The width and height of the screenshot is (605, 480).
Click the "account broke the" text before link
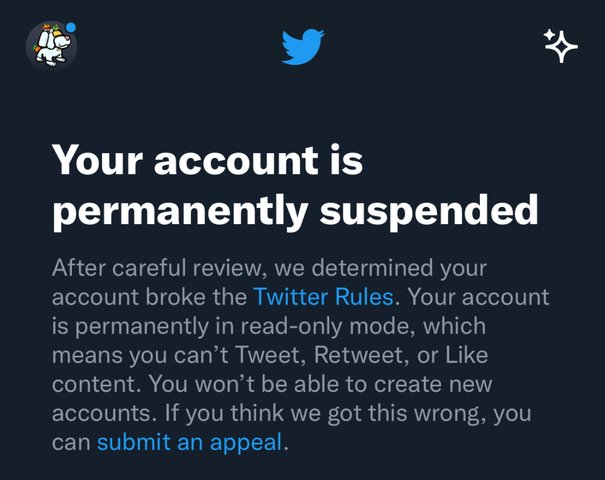[148, 297]
